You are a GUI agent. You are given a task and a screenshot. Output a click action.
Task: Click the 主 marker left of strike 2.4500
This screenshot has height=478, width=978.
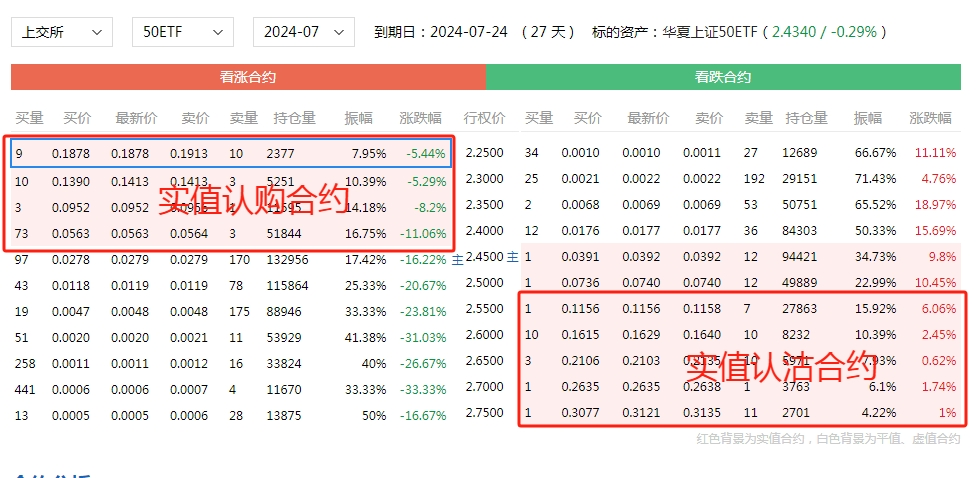click(x=458, y=260)
